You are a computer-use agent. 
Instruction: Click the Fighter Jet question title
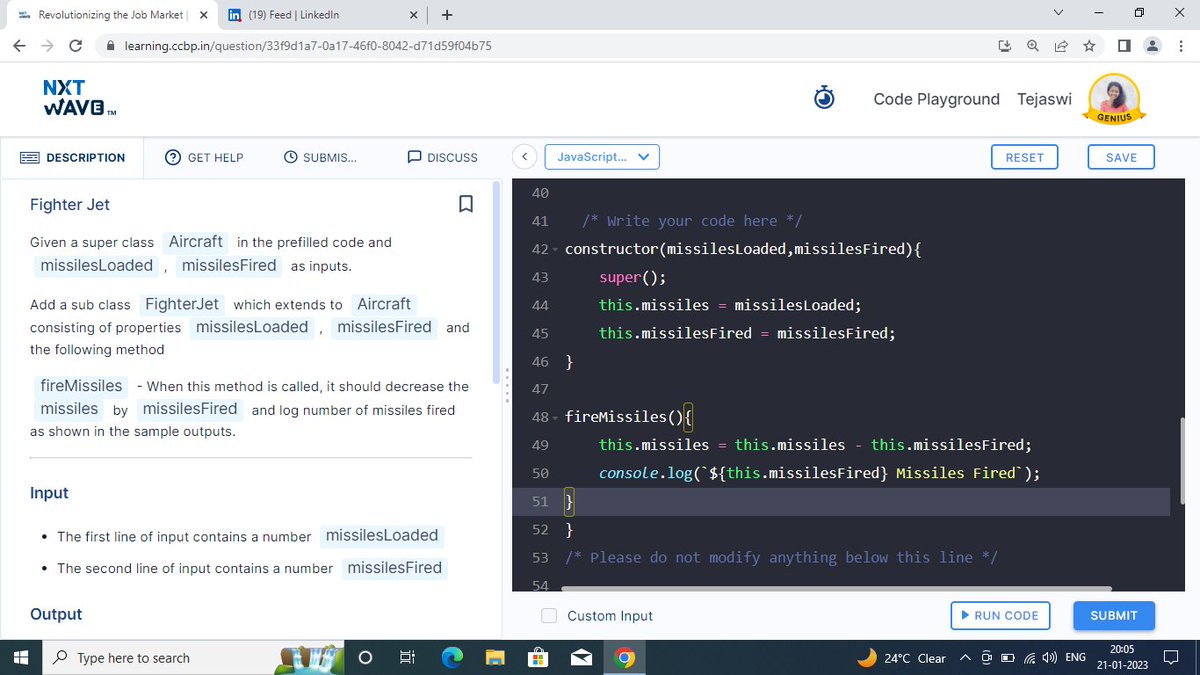(70, 204)
